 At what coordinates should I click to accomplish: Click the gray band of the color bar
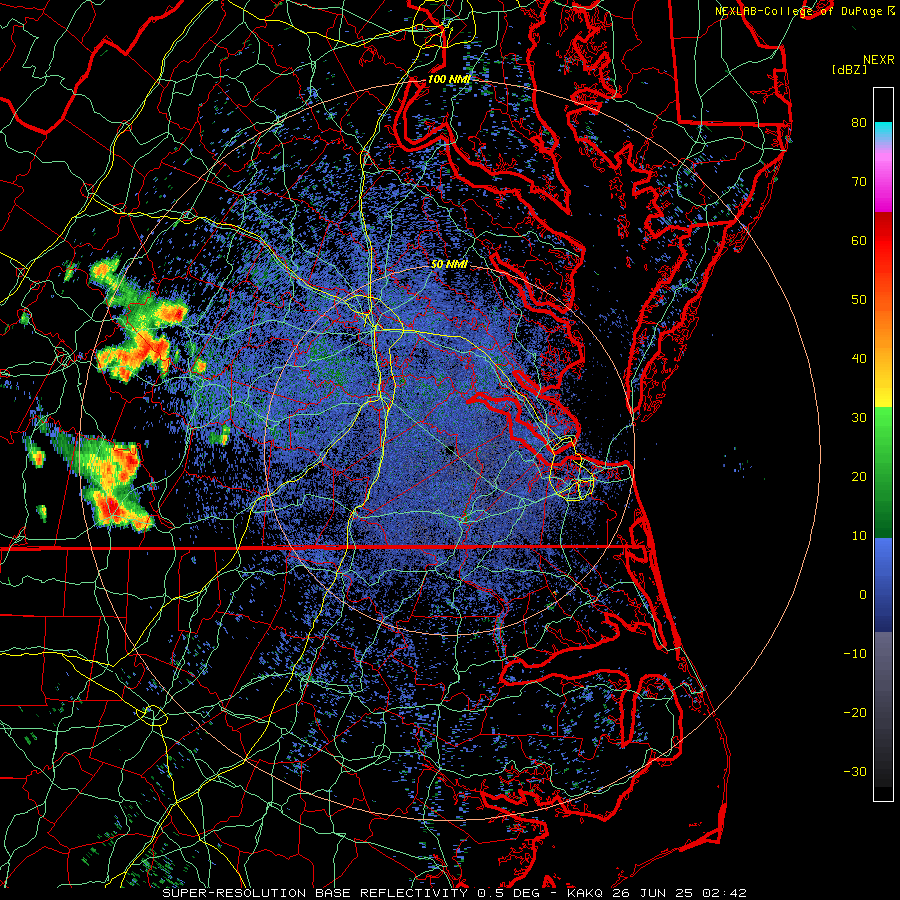pos(883,709)
